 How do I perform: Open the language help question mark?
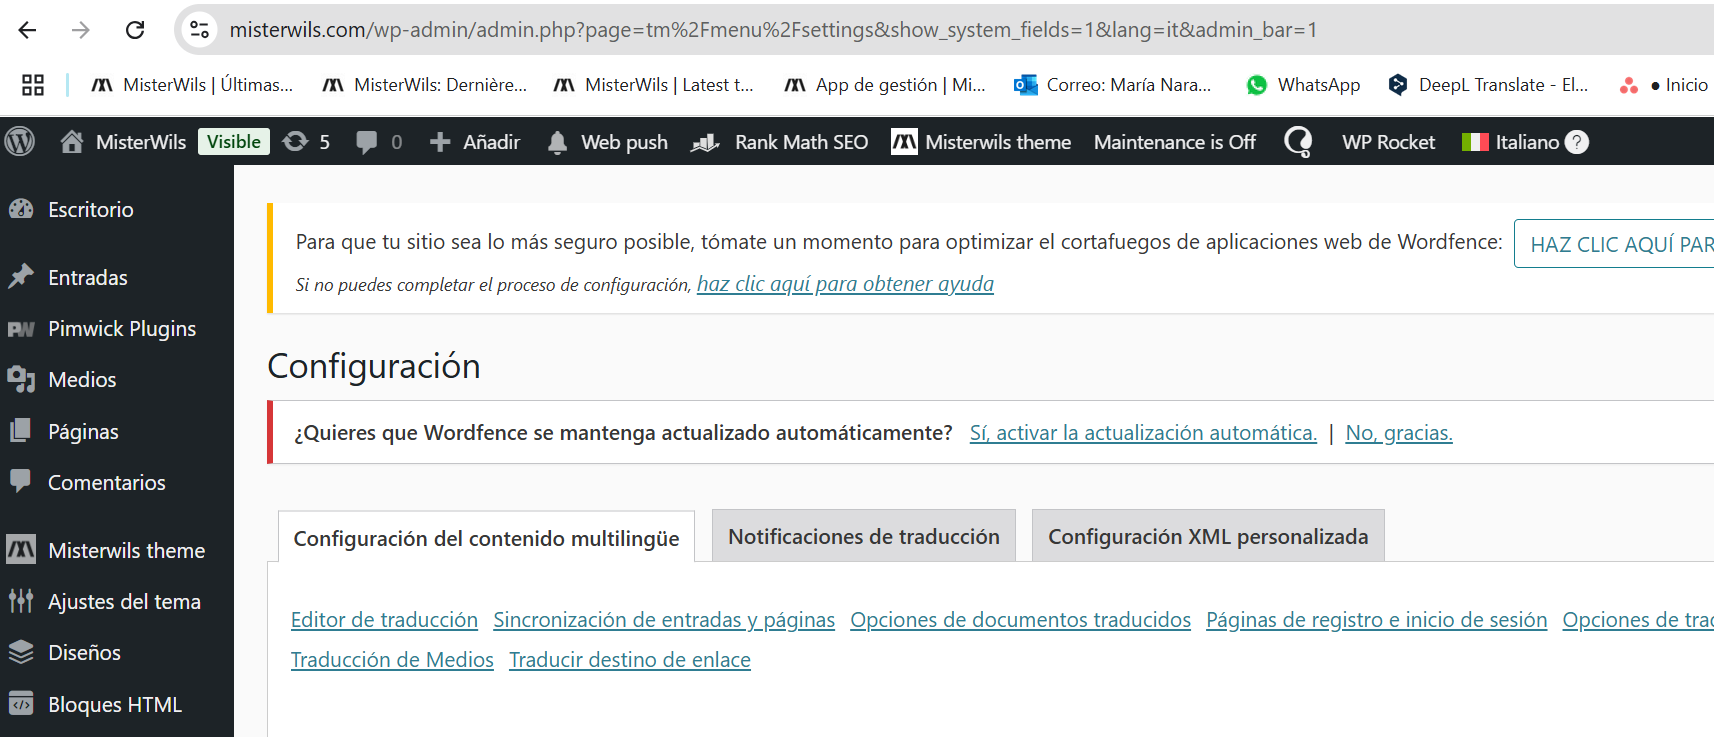pos(1576,142)
